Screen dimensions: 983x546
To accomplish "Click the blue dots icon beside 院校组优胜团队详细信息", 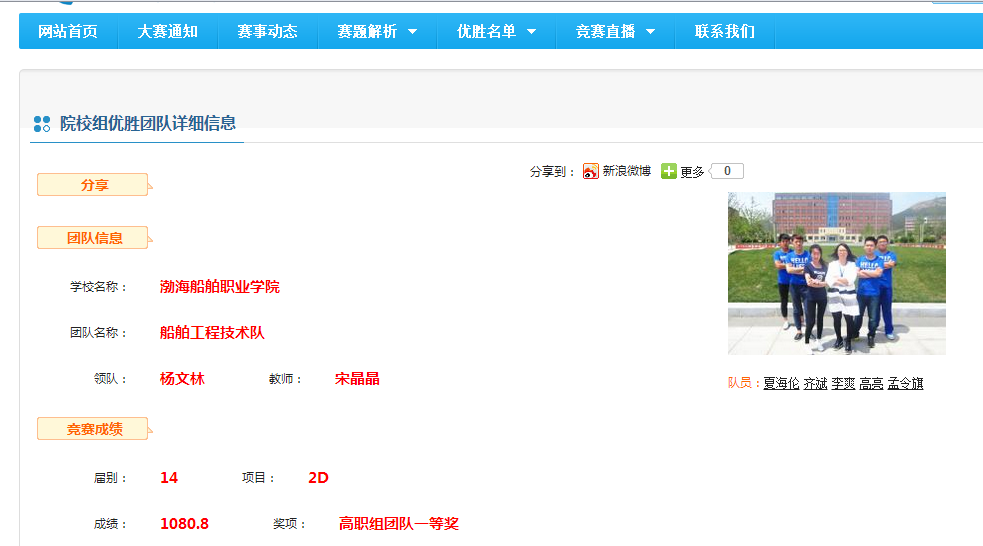I will [42, 124].
